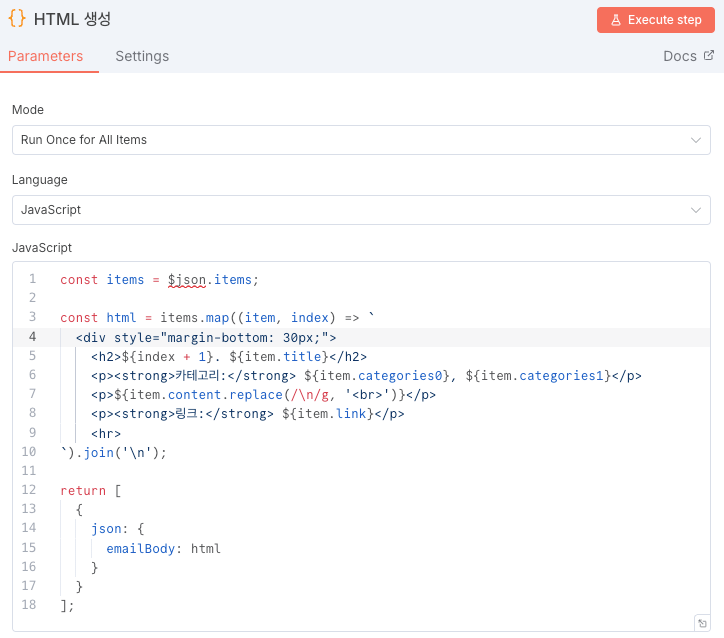Click the orange curly braces node icon

click(x=17, y=19)
